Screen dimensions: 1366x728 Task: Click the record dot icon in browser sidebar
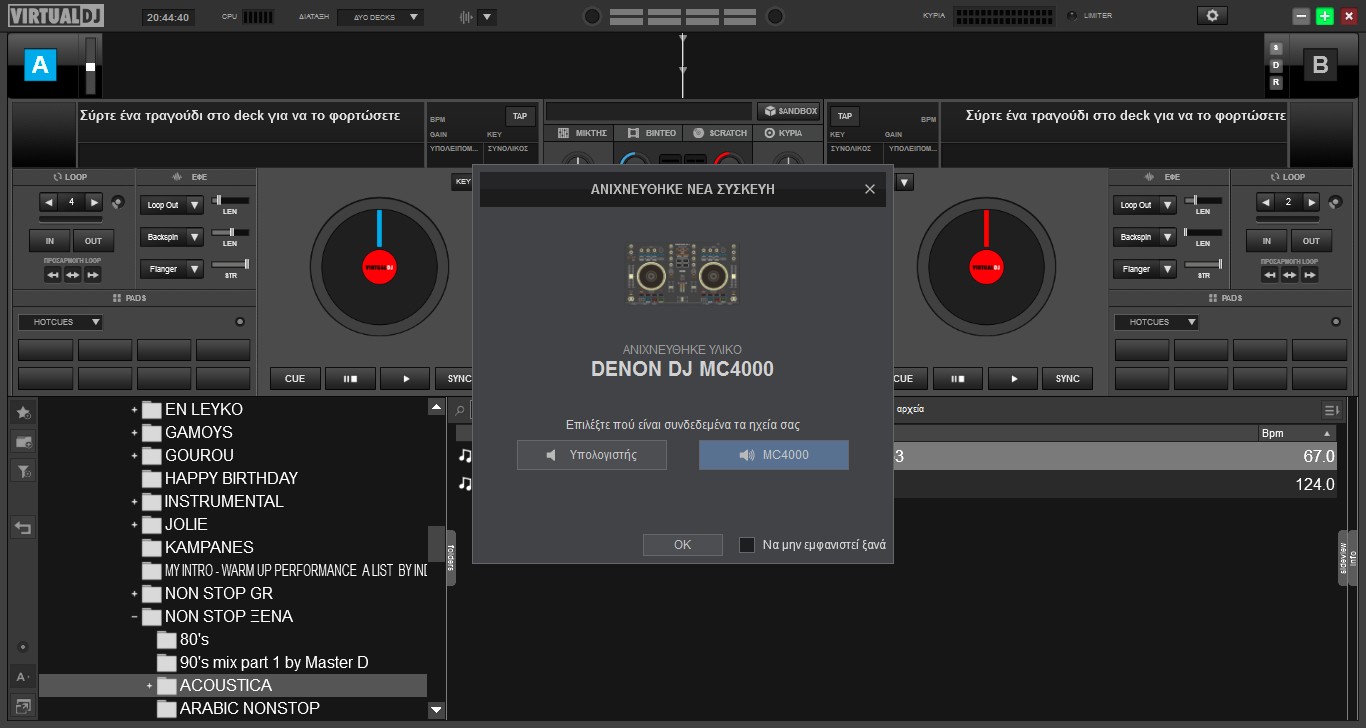tap(23, 647)
